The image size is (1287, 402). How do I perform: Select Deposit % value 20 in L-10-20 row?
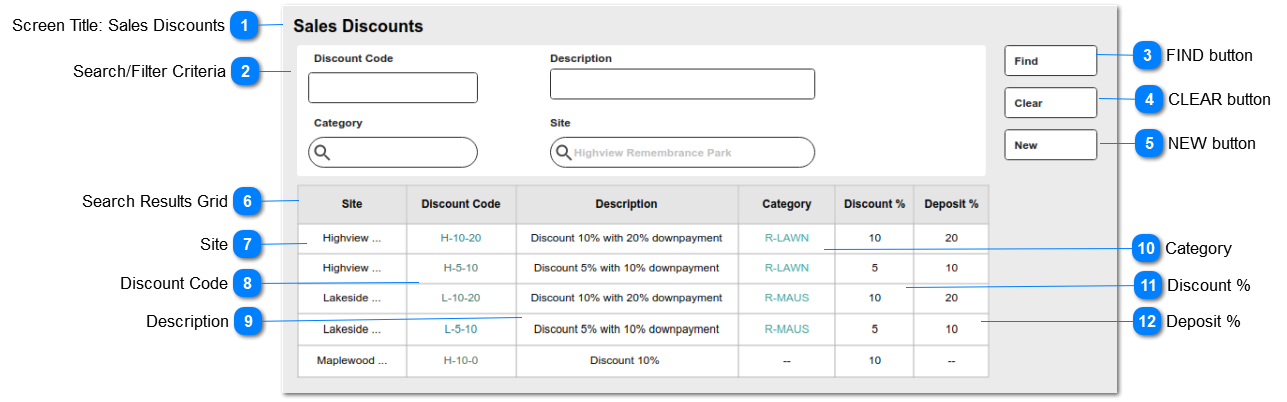coord(951,298)
